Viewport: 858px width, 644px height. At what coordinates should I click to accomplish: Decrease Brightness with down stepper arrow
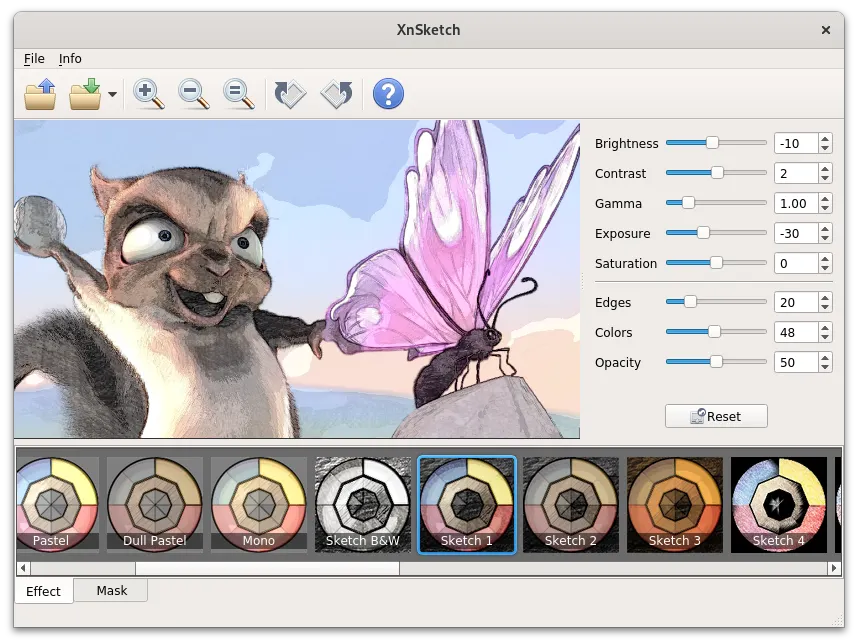(x=825, y=148)
